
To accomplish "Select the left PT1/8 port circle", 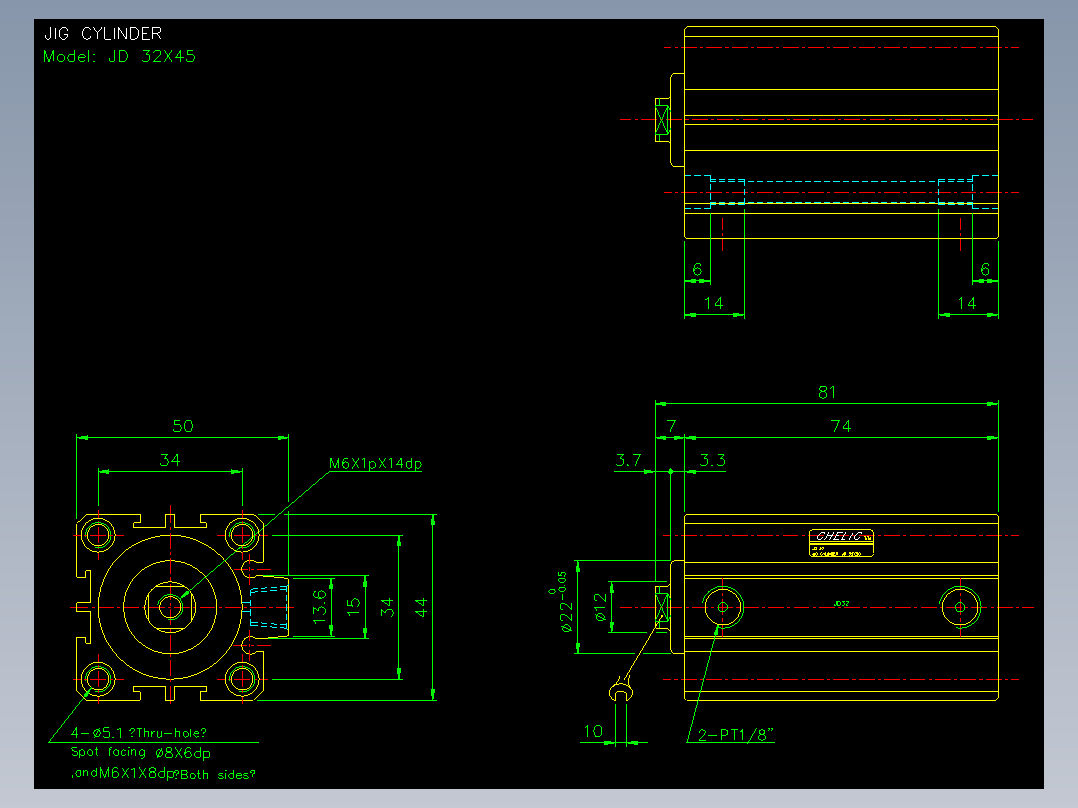I will [x=723, y=607].
